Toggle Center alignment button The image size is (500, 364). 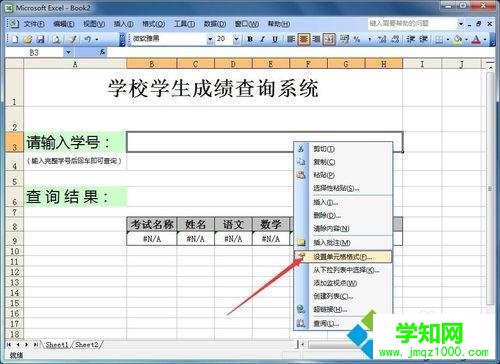pyautogui.click(x=304, y=39)
